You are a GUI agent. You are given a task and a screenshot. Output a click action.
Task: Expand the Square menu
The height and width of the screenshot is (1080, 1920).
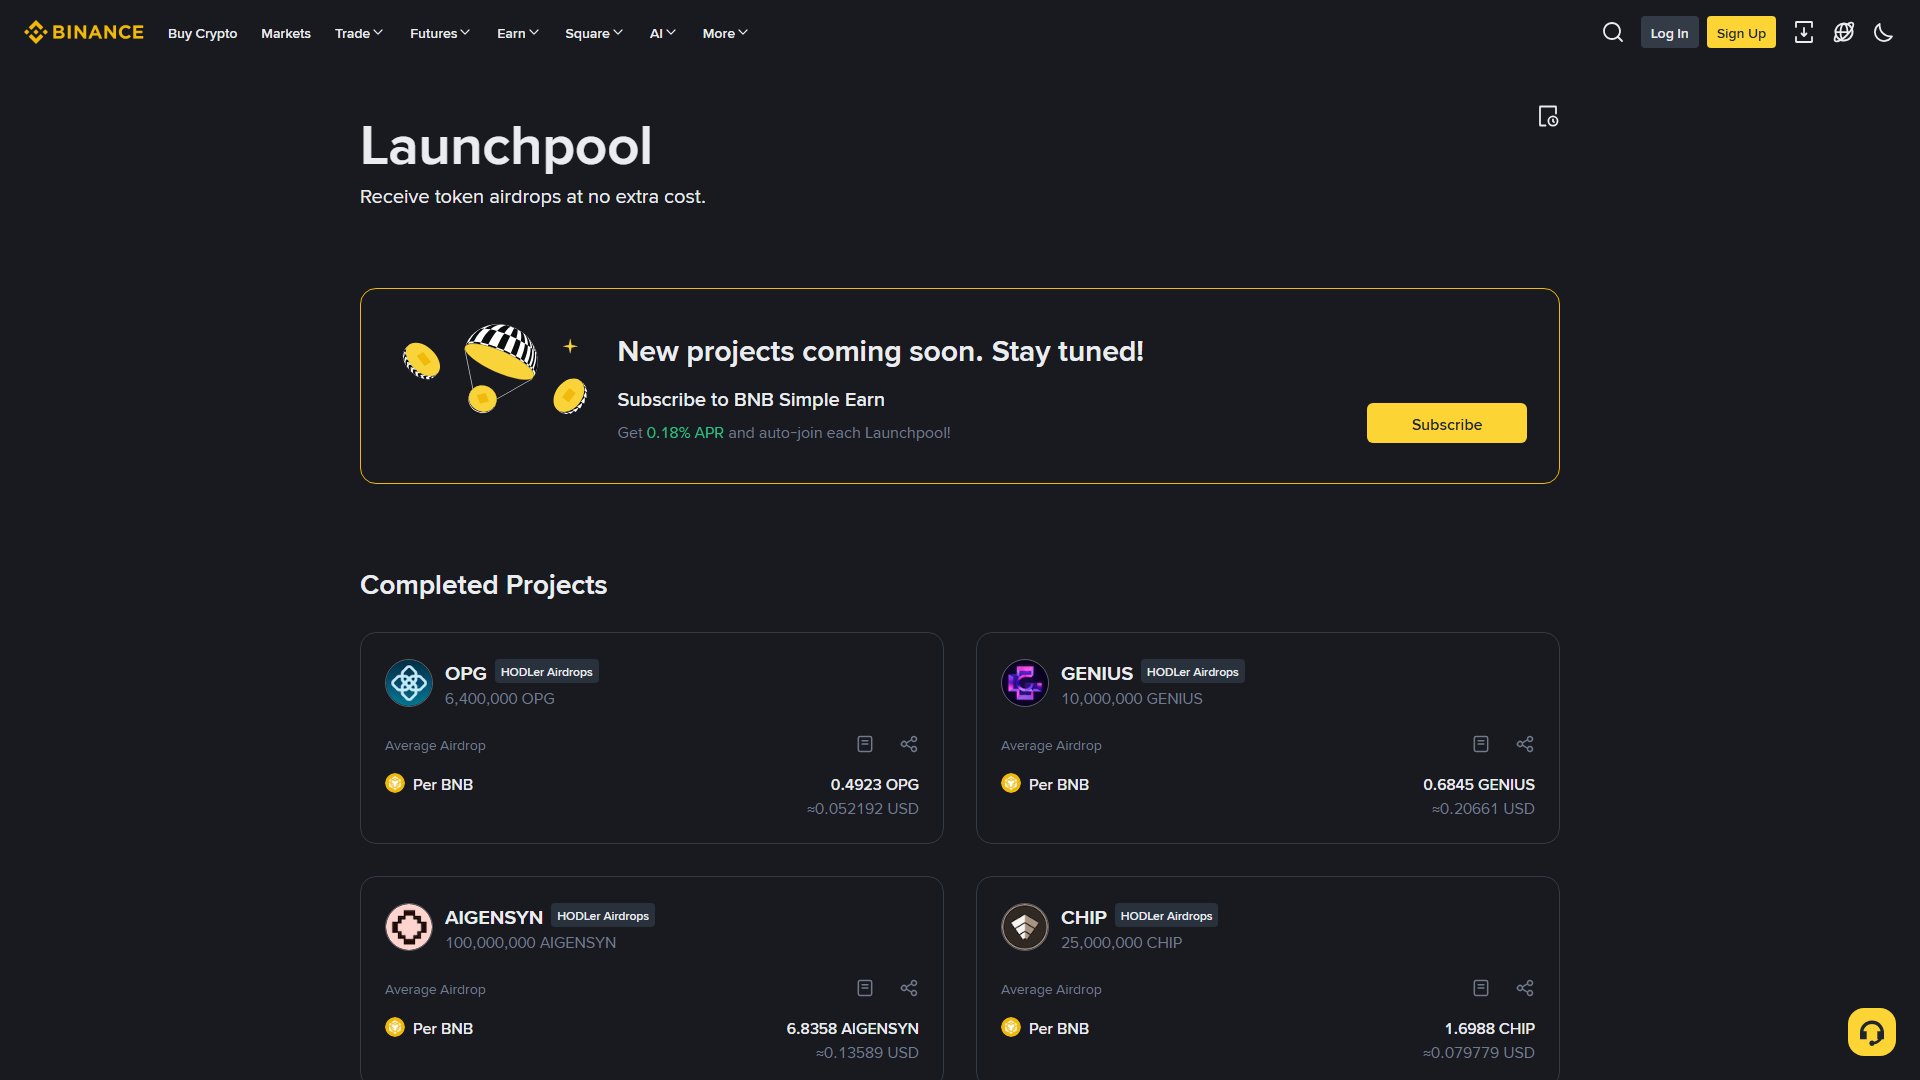coord(594,33)
